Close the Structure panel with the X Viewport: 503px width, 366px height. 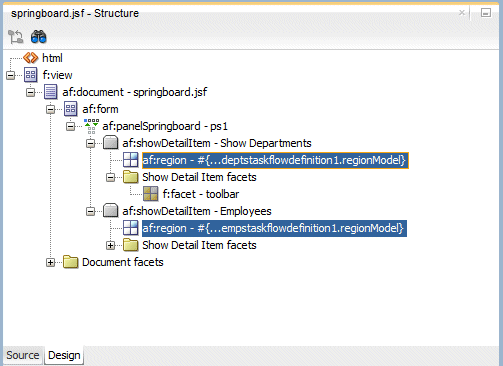462,13
